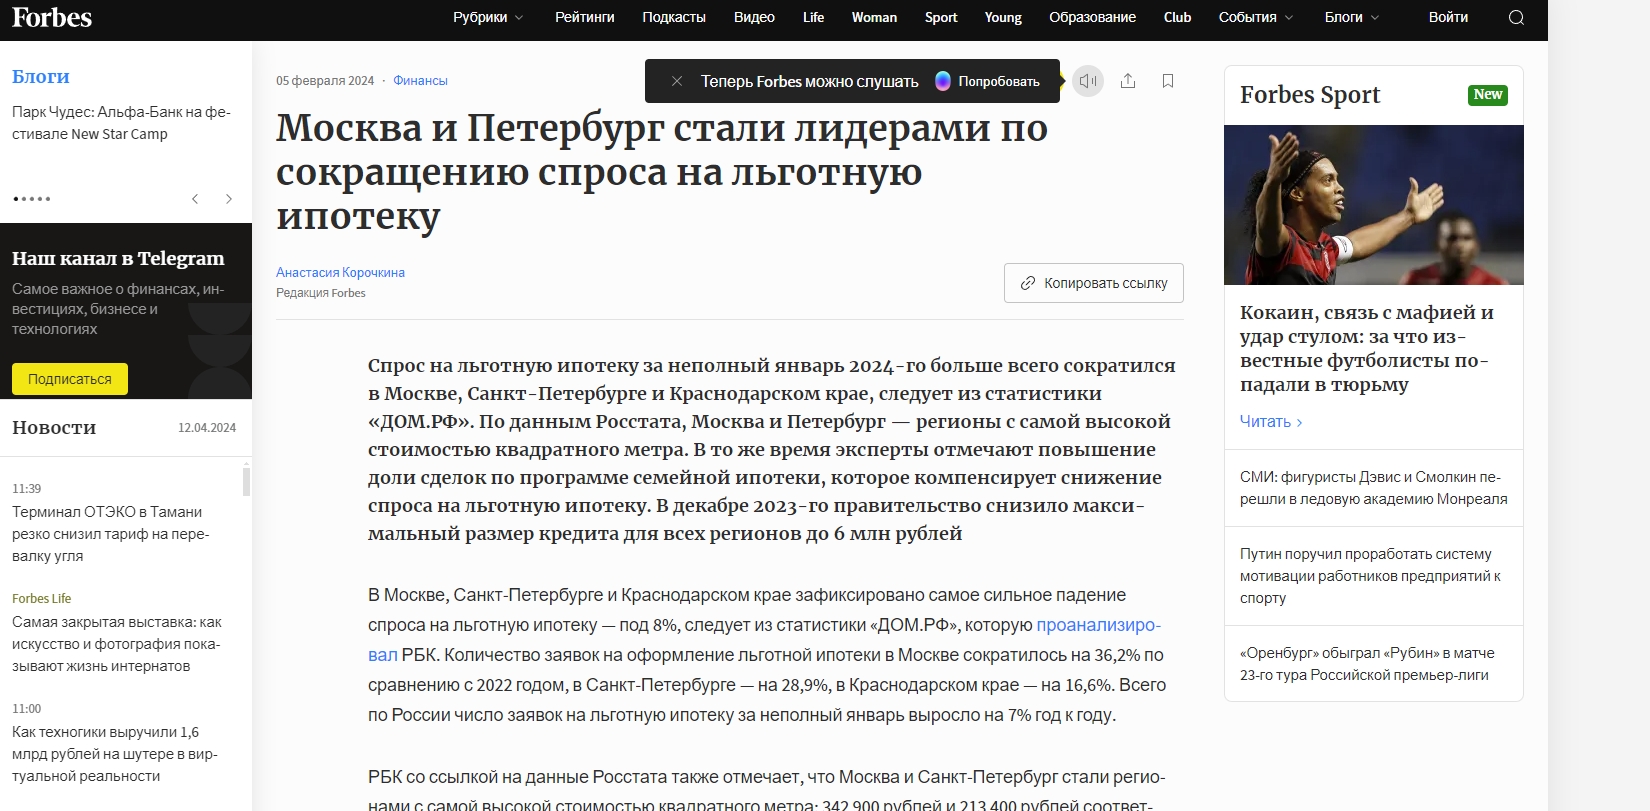Open the 'Образование' section

point(1092,17)
